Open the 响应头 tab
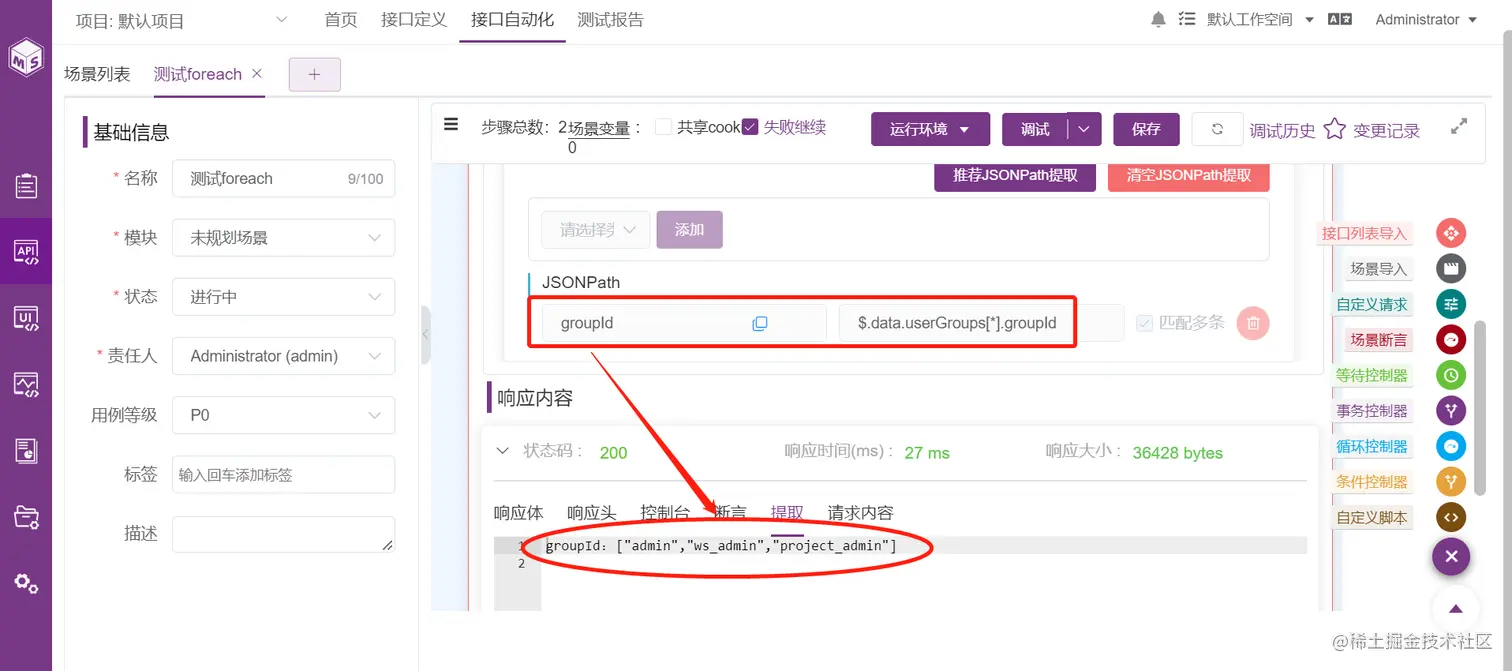 coord(592,513)
